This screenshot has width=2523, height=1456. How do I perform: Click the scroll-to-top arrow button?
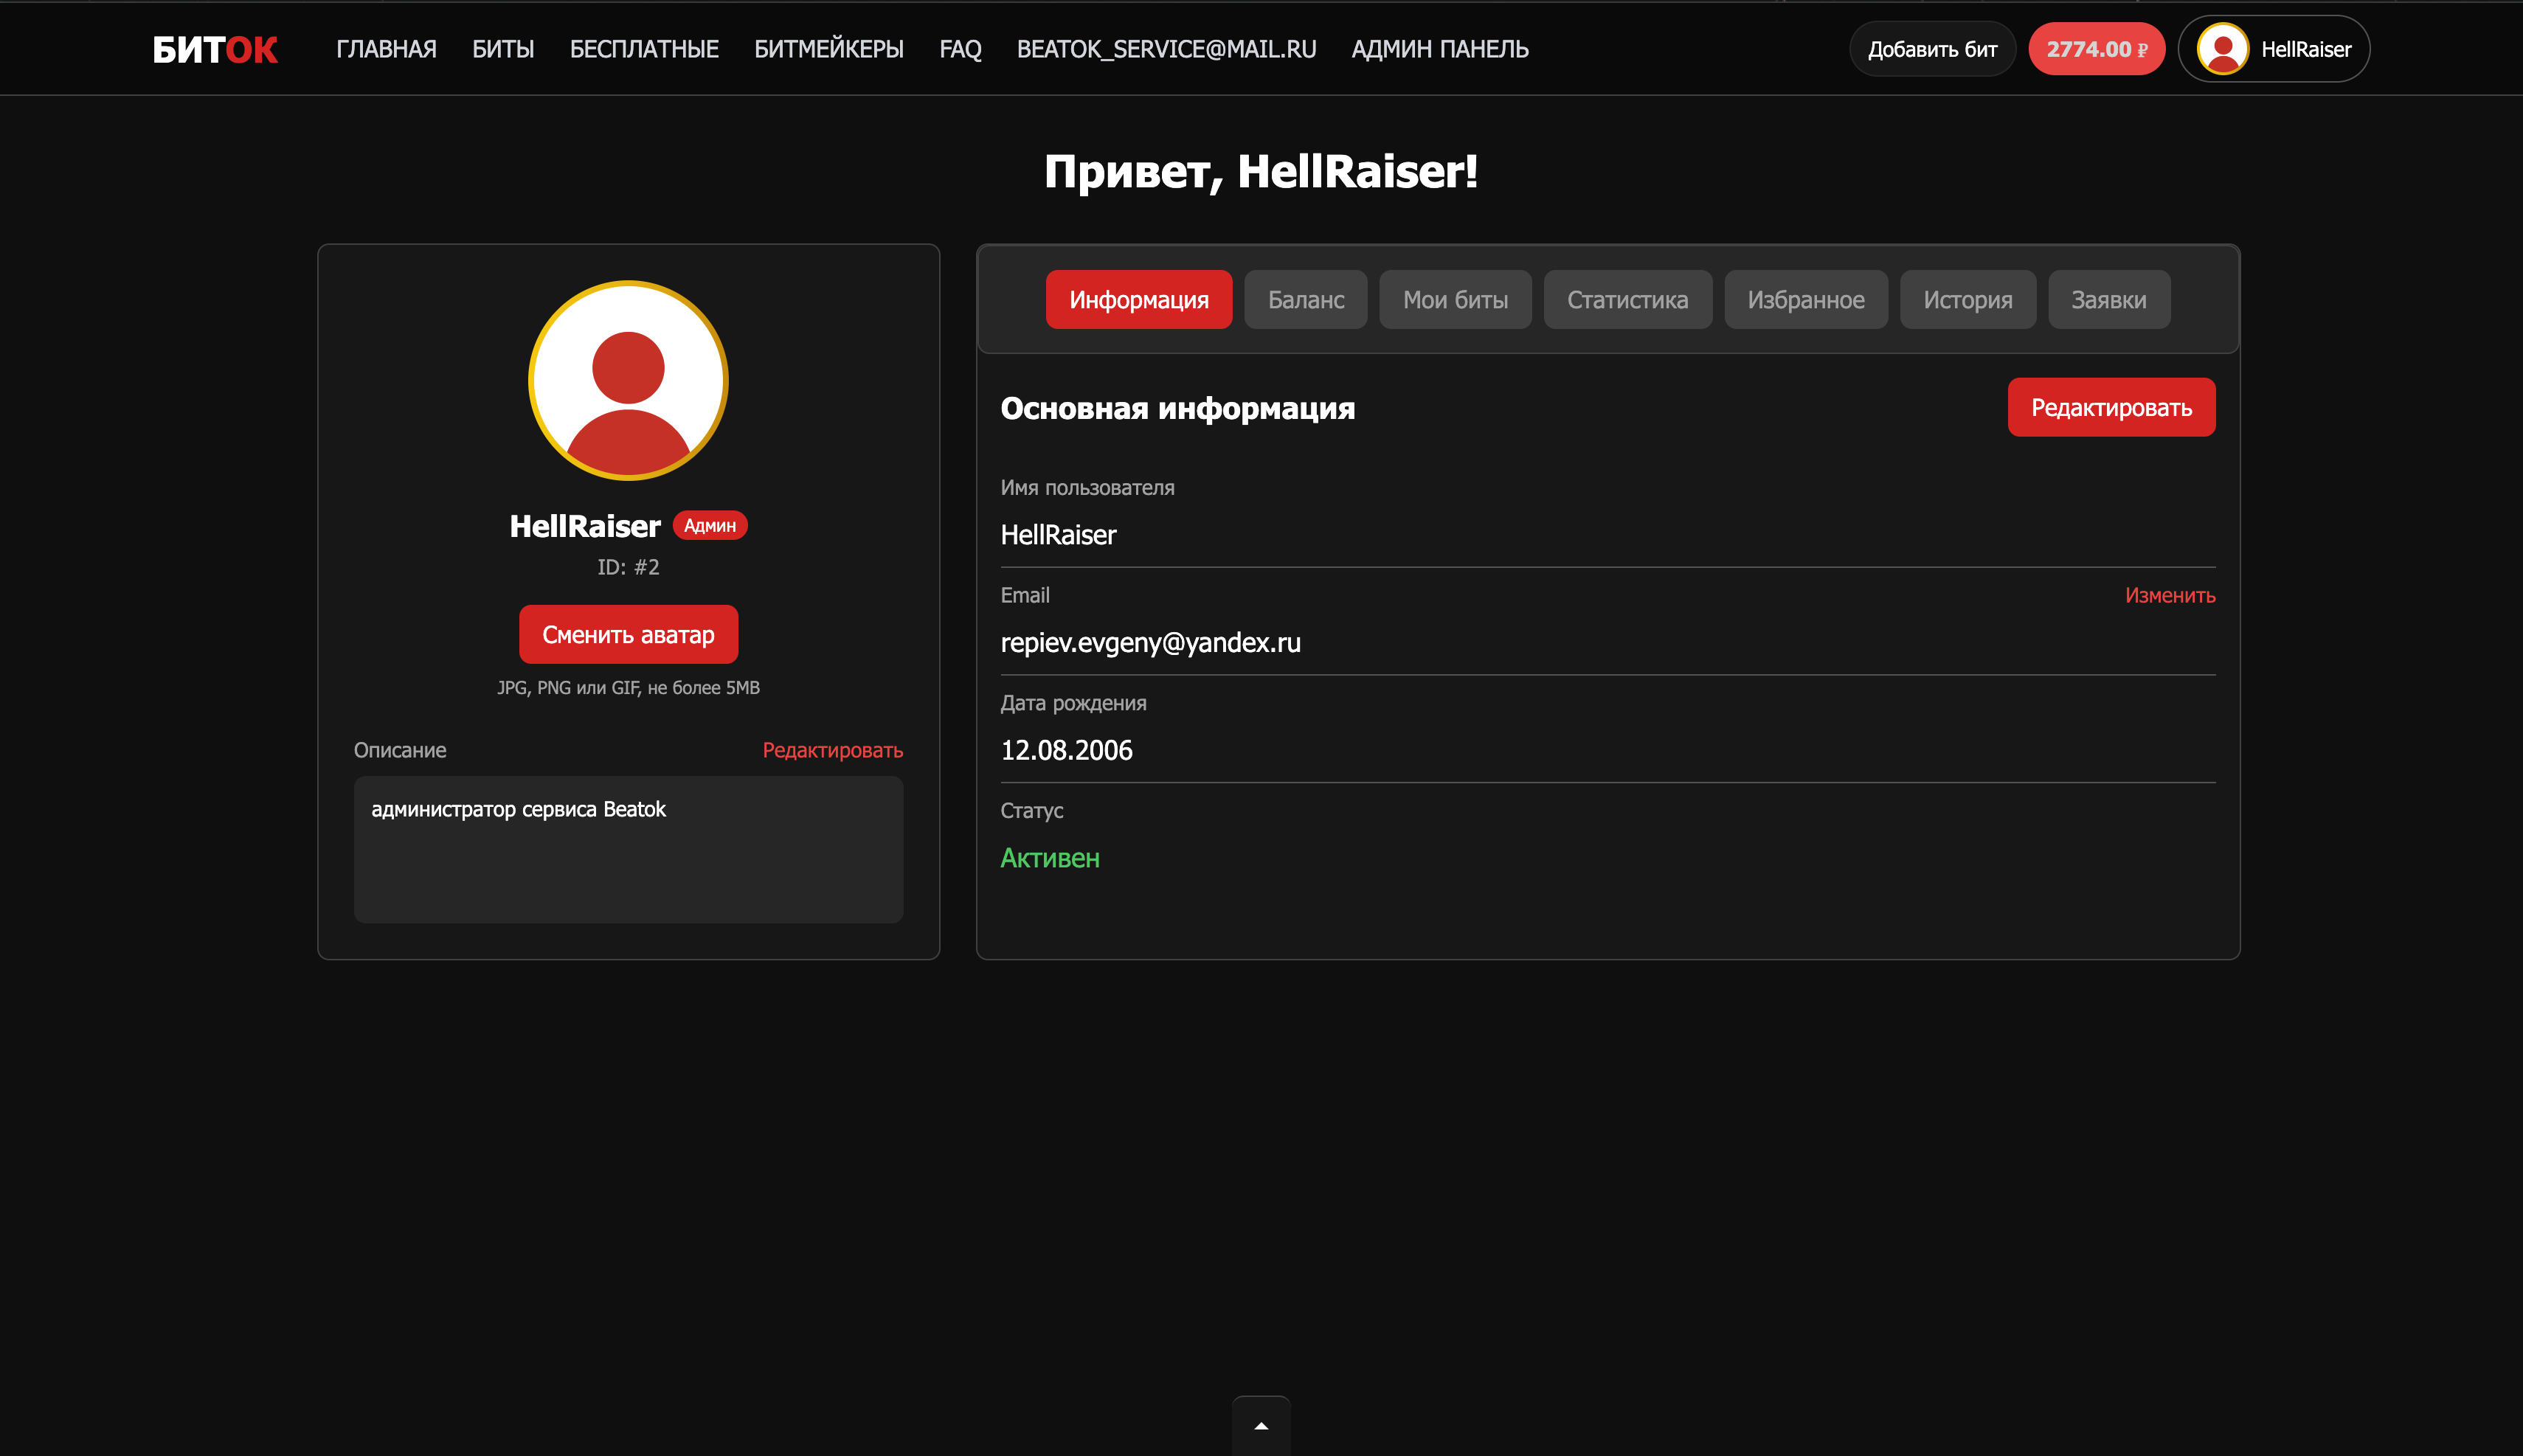1261,1425
